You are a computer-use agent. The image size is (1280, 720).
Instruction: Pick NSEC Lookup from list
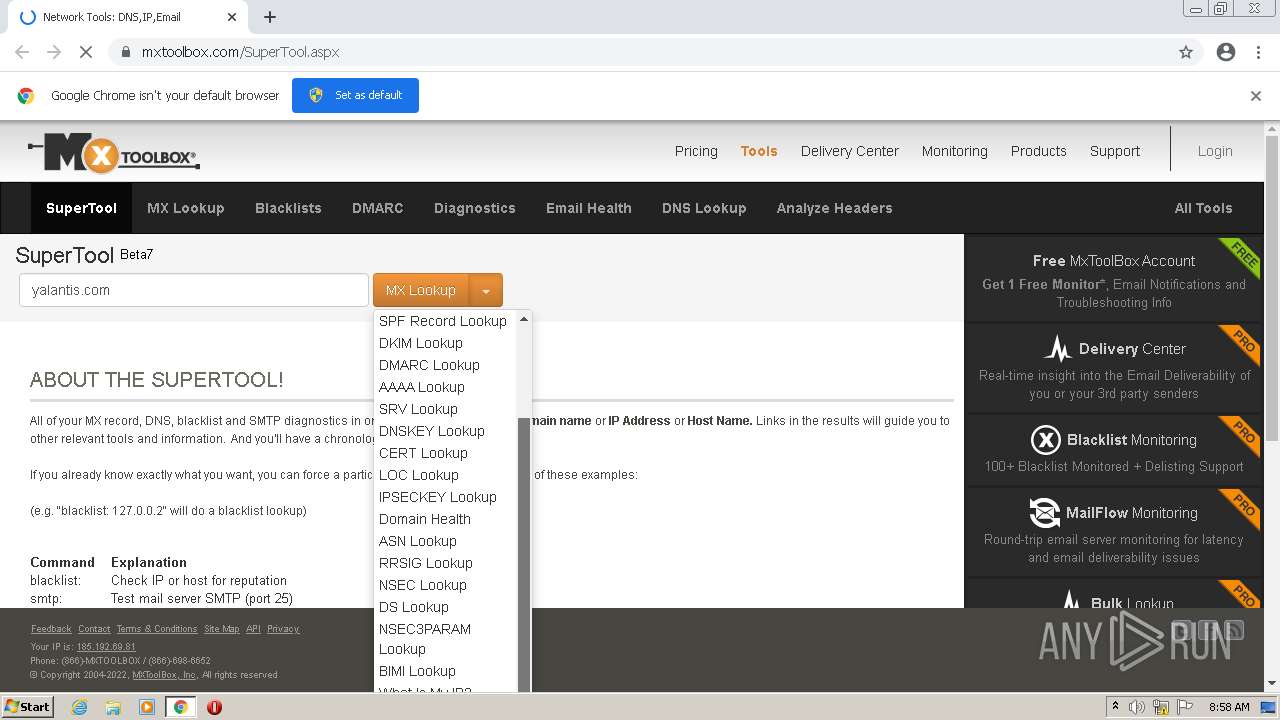tap(423, 585)
